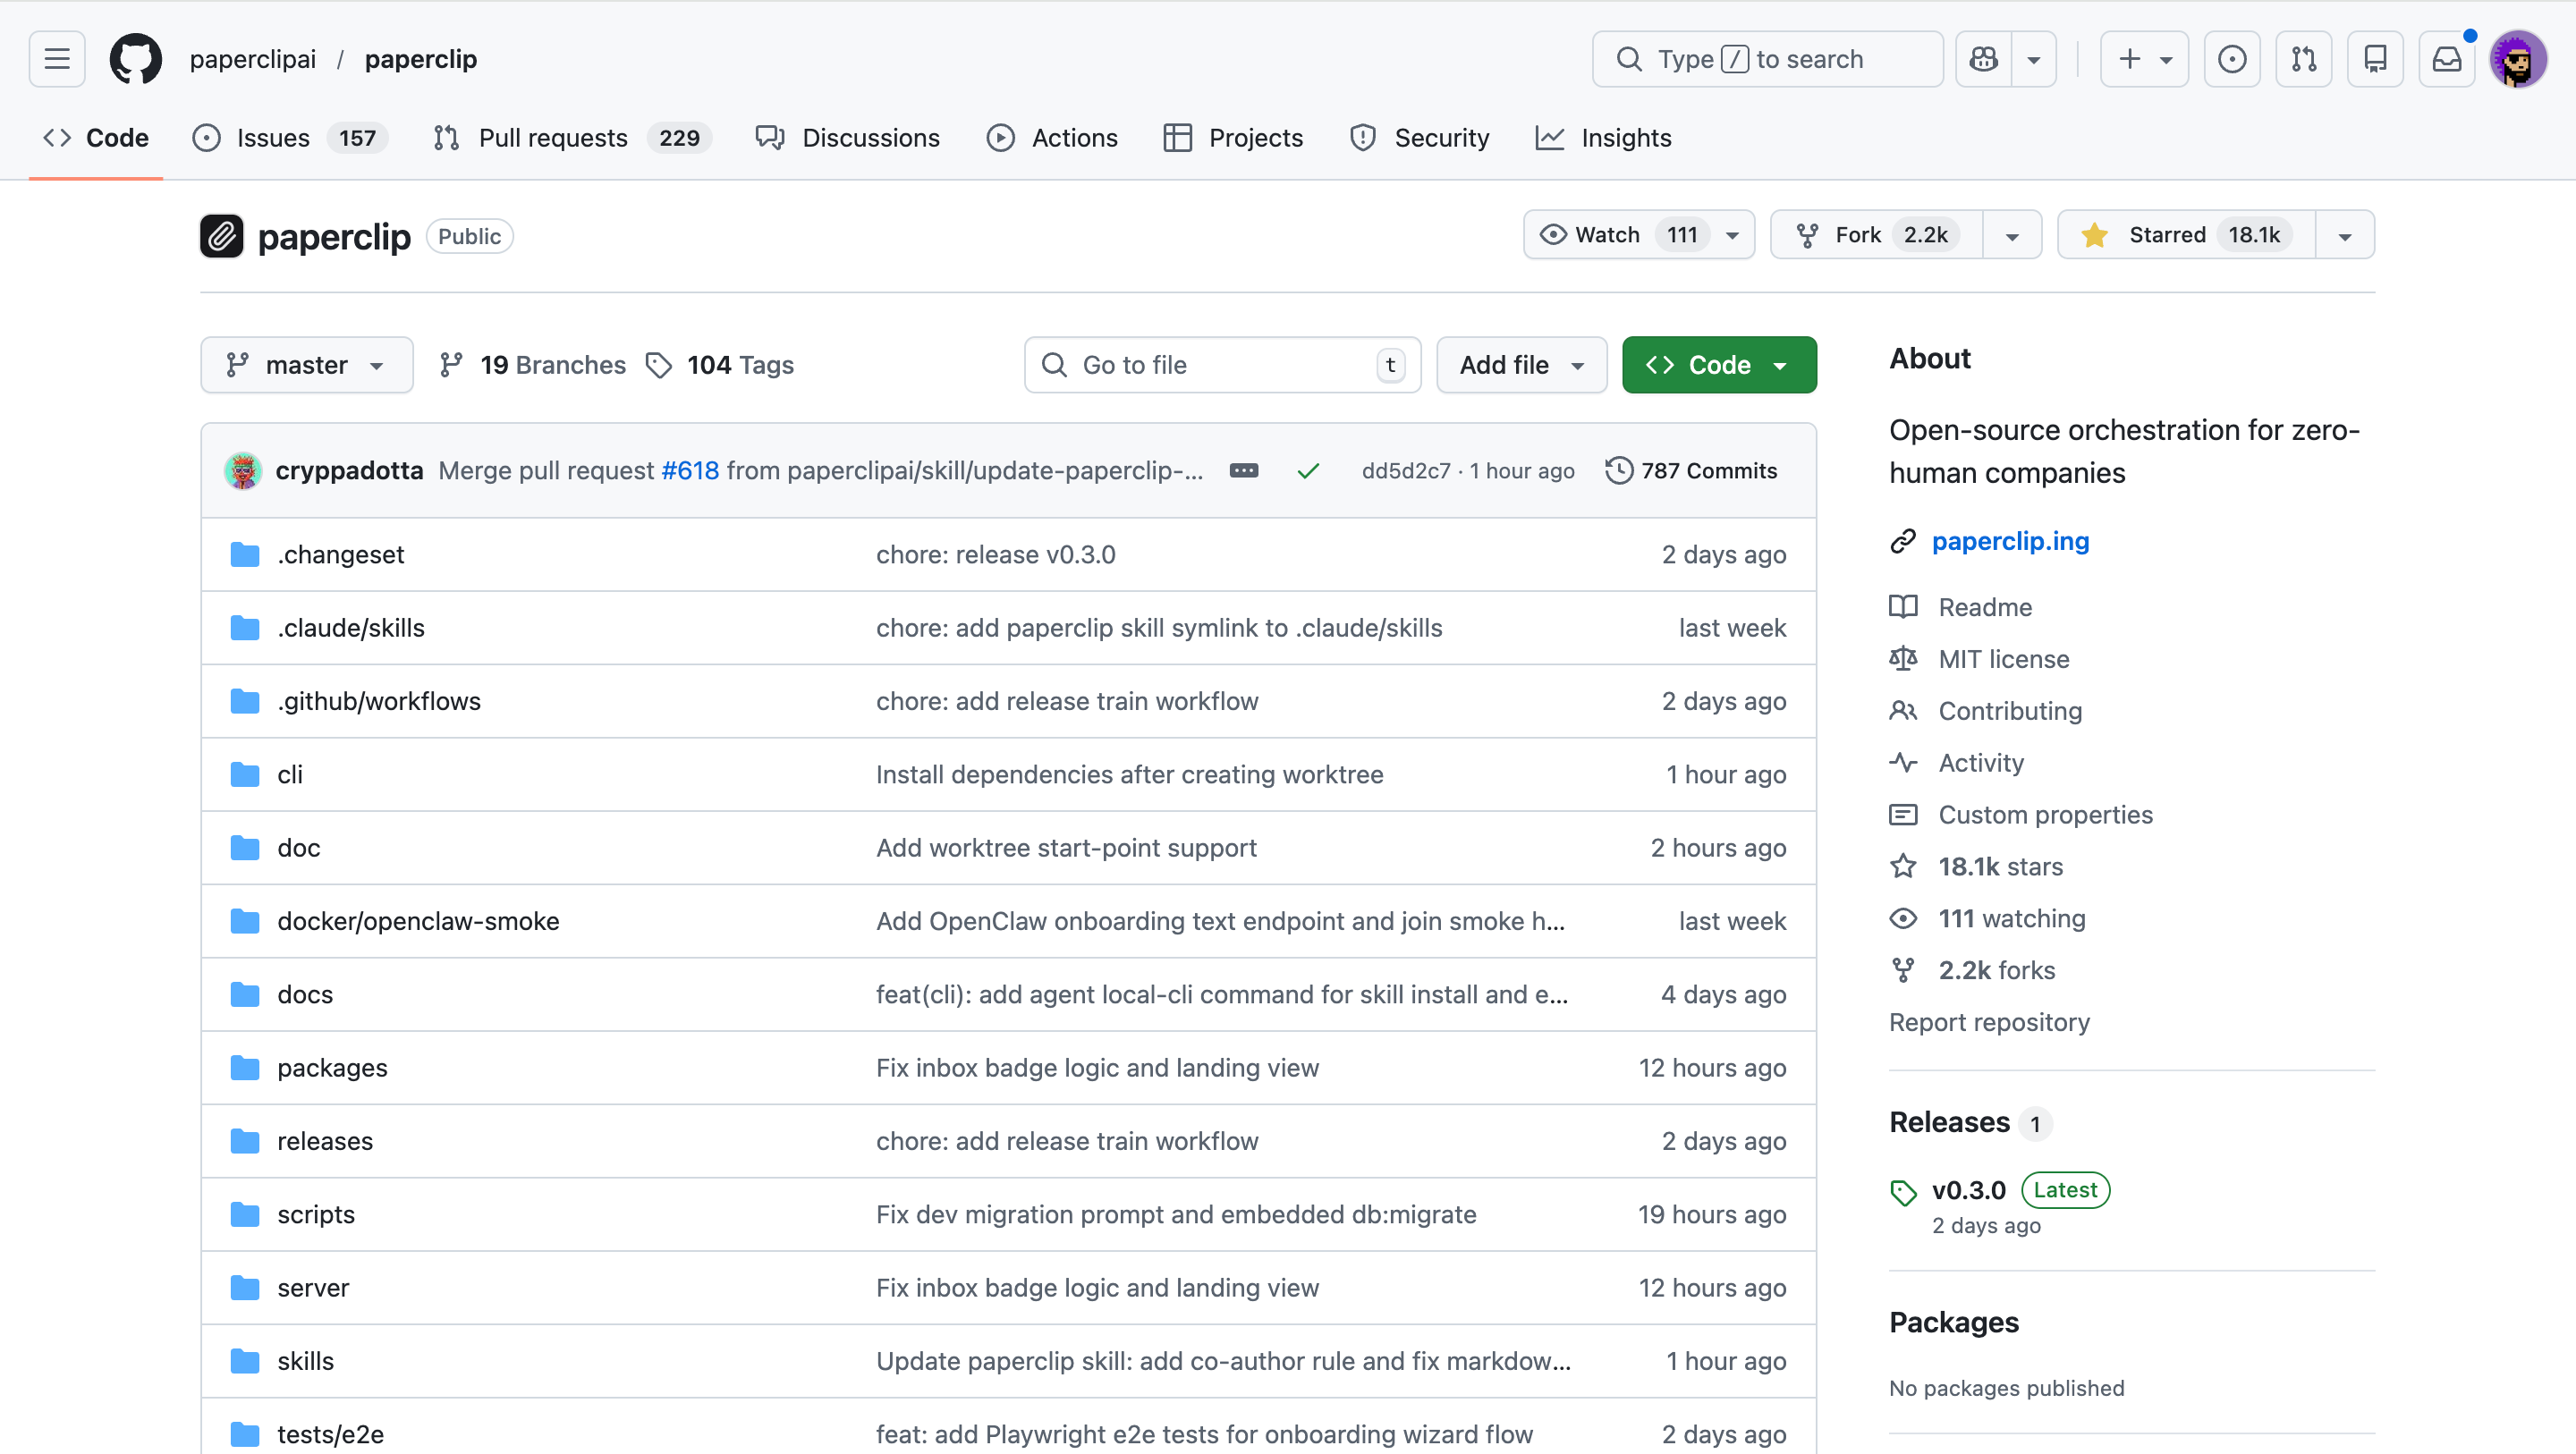Open the global pull requests icon
The width and height of the screenshot is (2576, 1454).
click(x=2303, y=59)
